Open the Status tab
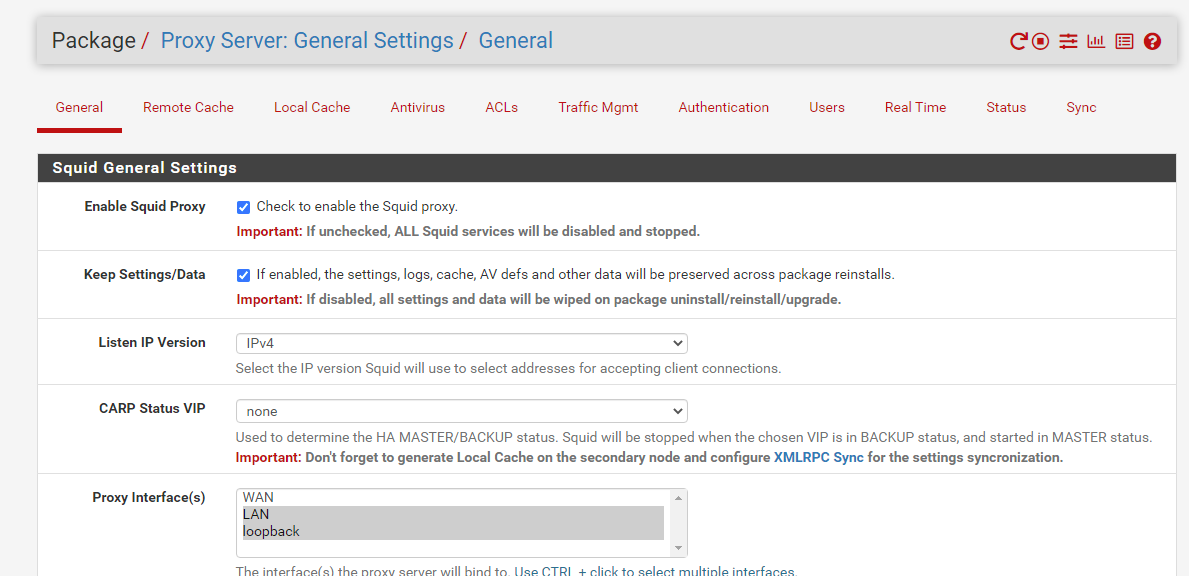This screenshot has height=576, width=1189. tap(1006, 108)
